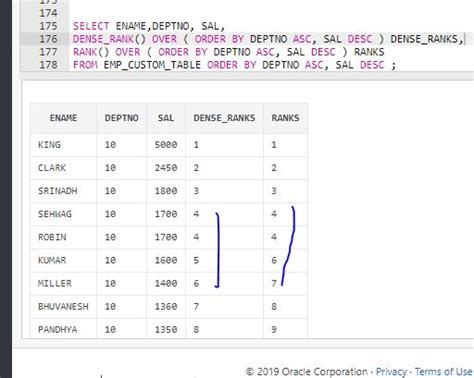This screenshot has width=474, height=378.
Task: Select the KUMAR name cell
Action: pos(52,260)
